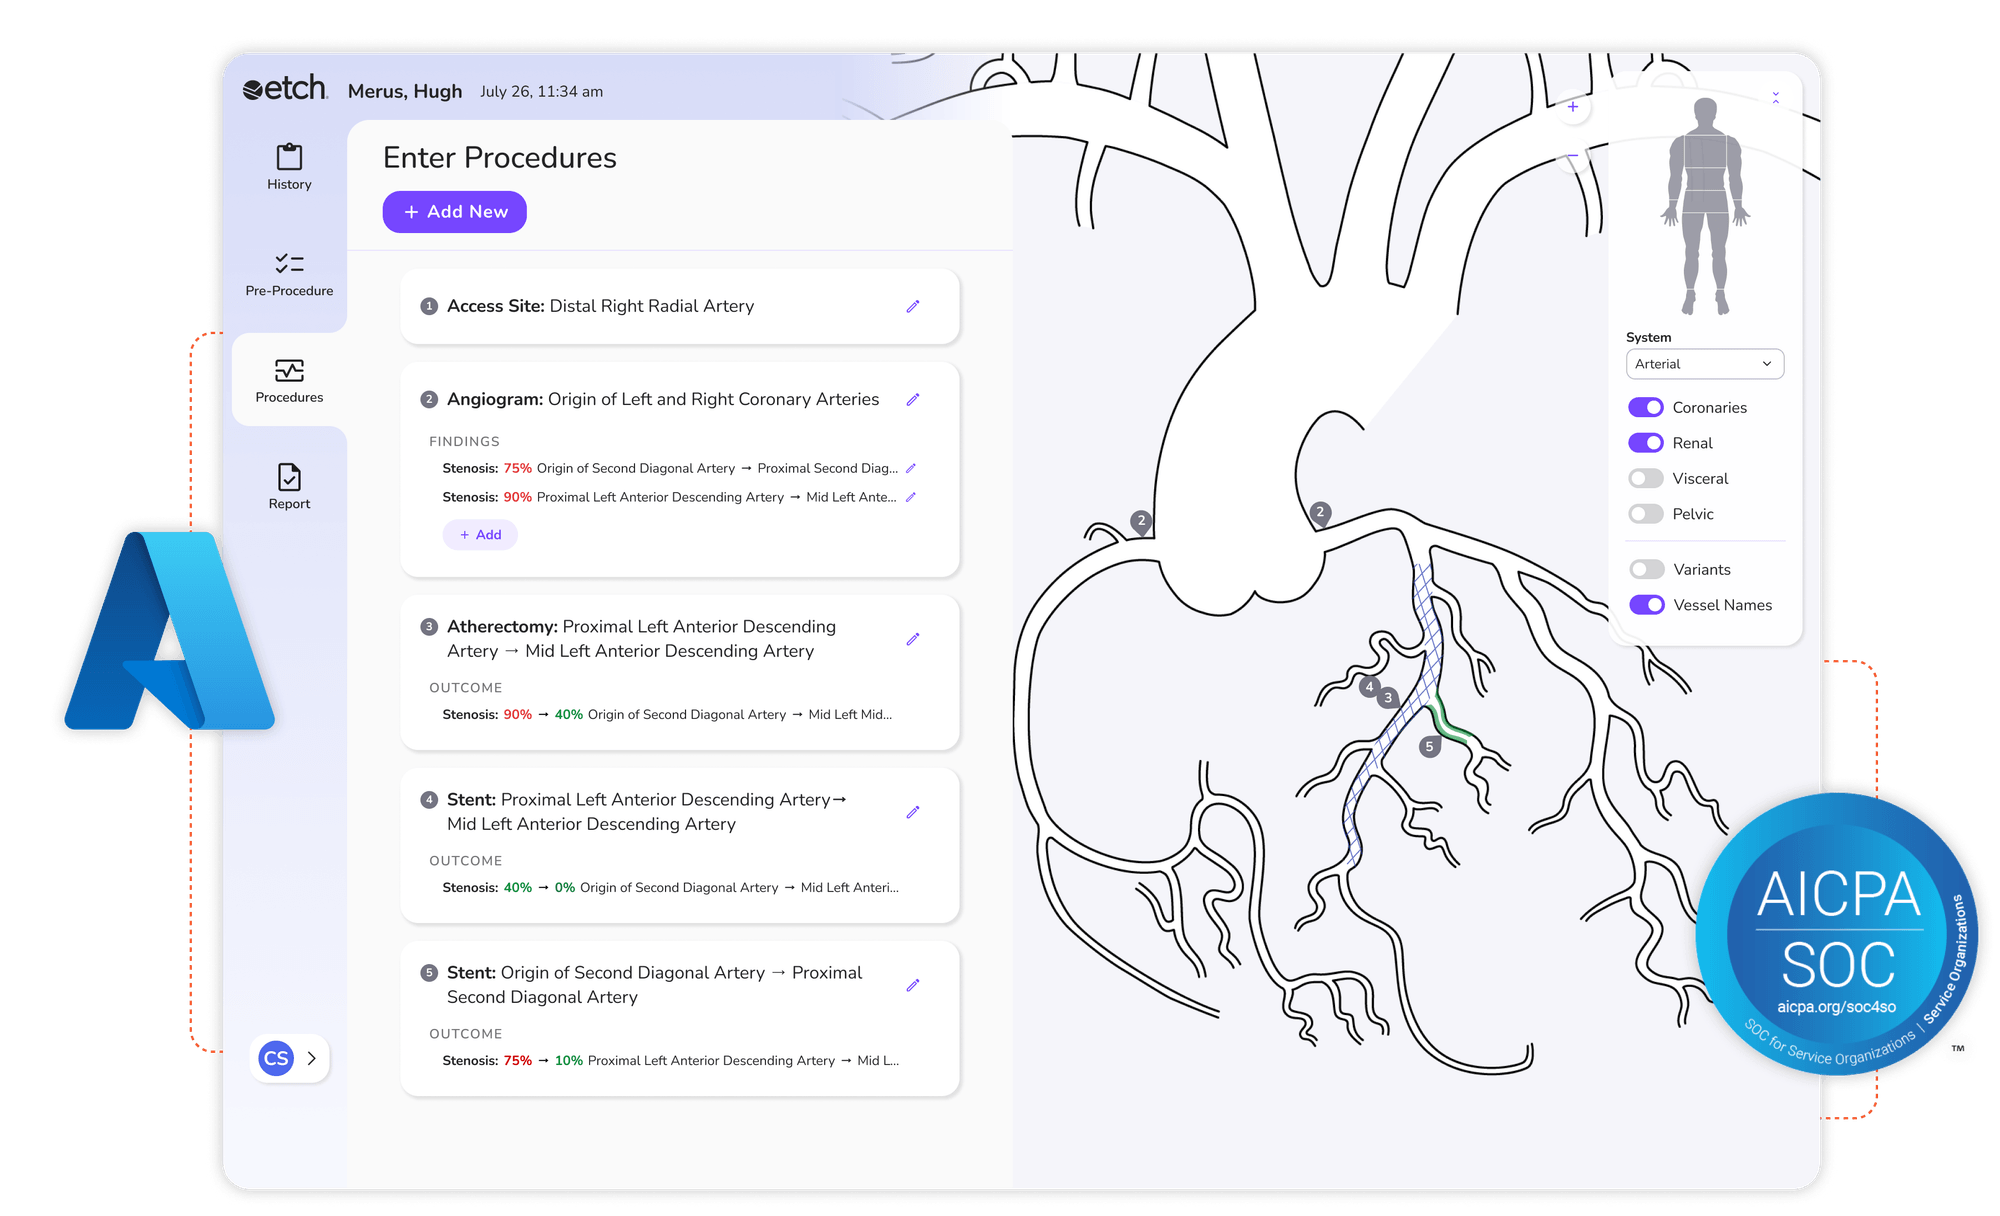Click the patient name Merus, Hugh
2000x1216 pixels.
pos(405,91)
